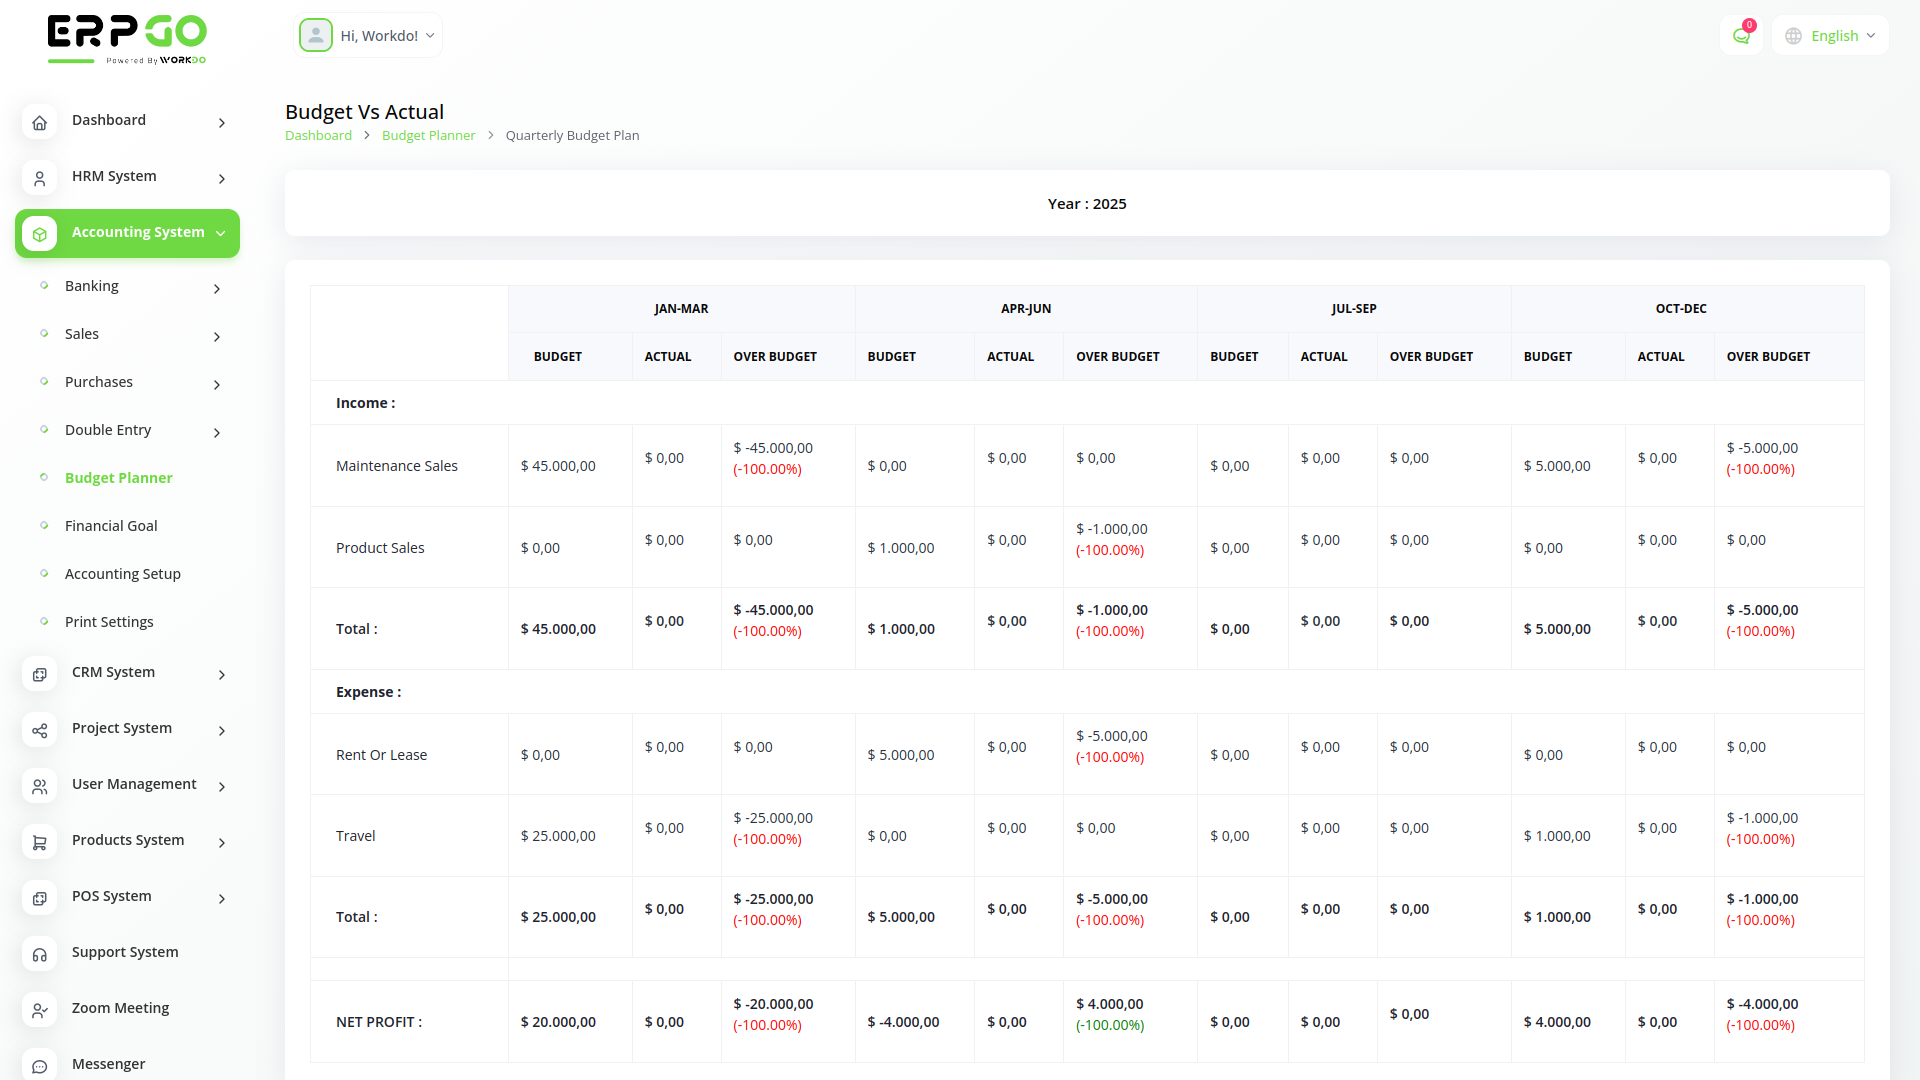Select the User Management people icon

[x=39, y=786]
